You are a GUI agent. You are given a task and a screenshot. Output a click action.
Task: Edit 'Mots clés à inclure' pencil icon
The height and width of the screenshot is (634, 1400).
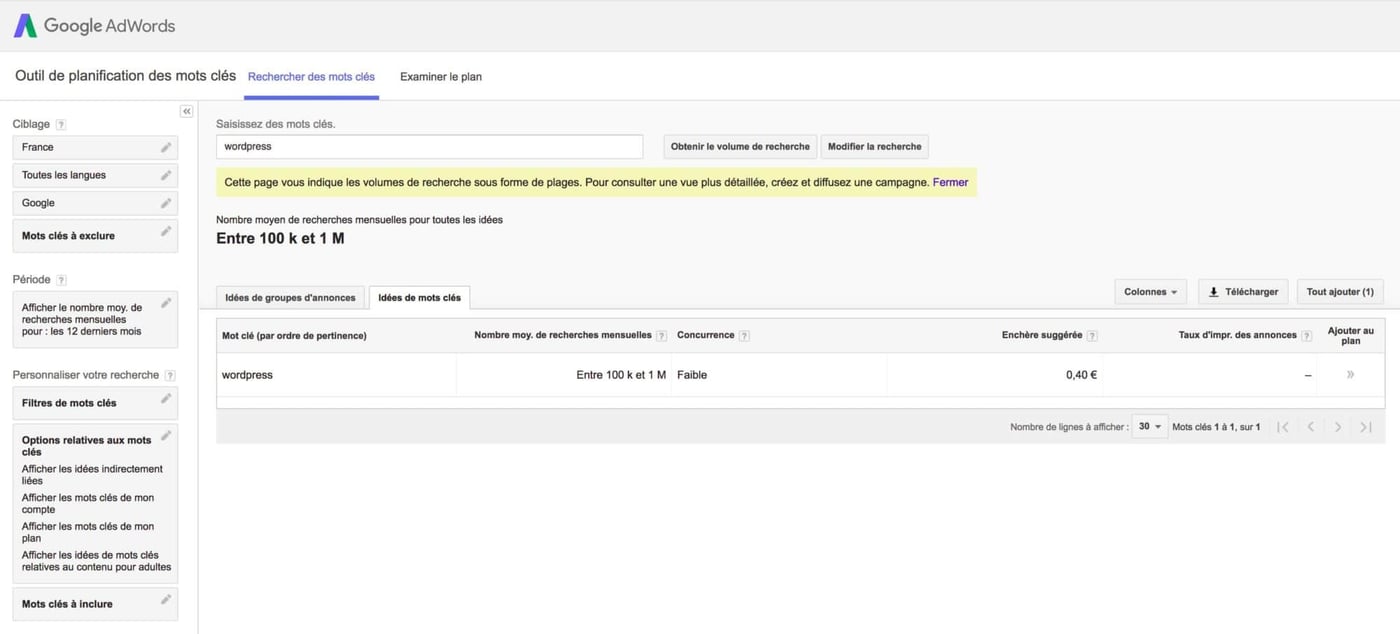(x=166, y=601)
